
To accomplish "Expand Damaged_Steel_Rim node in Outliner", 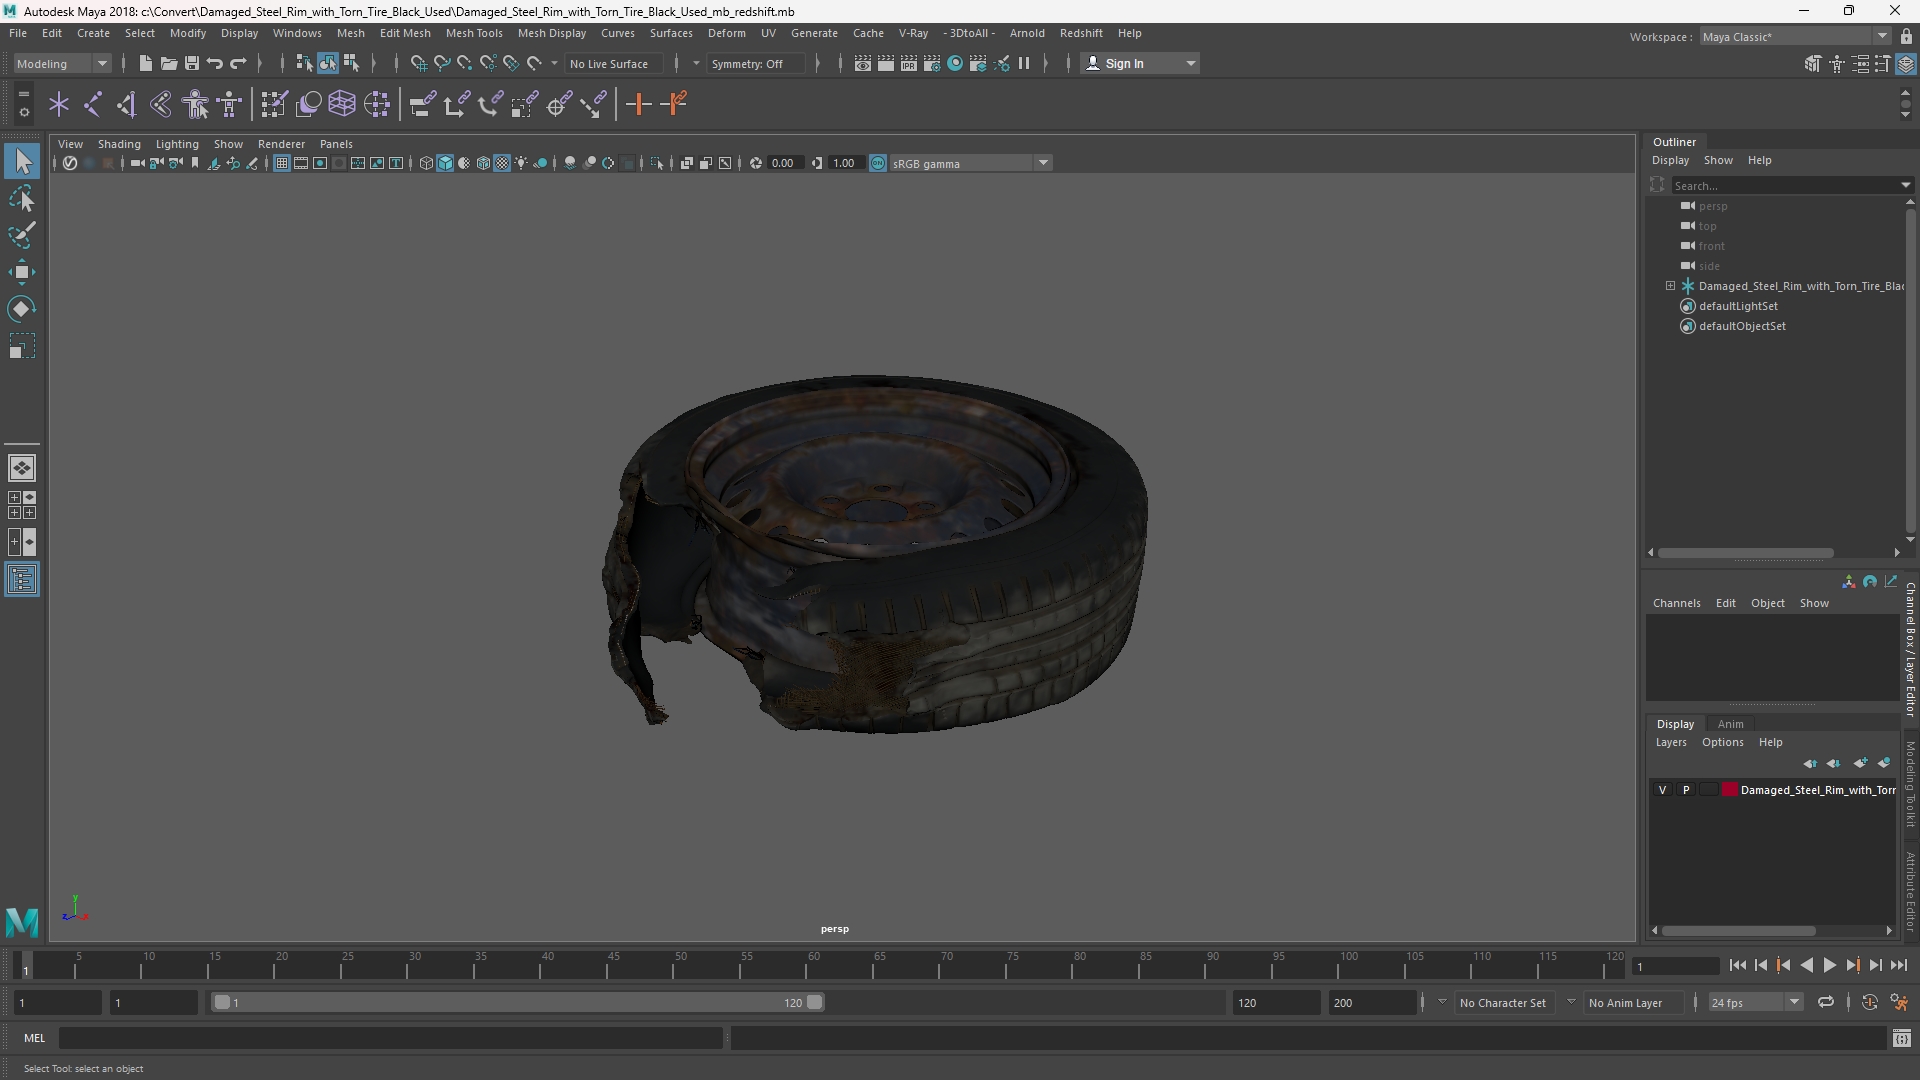I will point(1670,286).
